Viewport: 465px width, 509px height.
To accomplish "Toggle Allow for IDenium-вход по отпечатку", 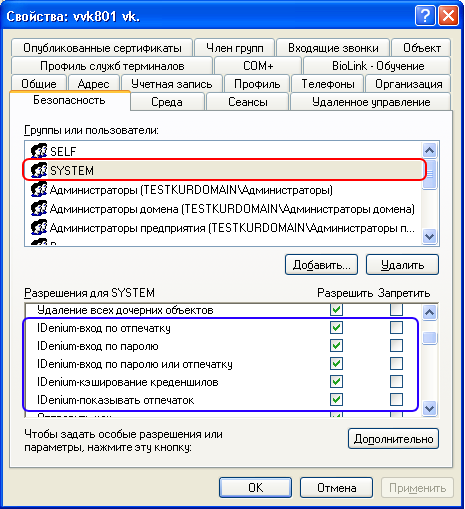I will pos(336,327).
